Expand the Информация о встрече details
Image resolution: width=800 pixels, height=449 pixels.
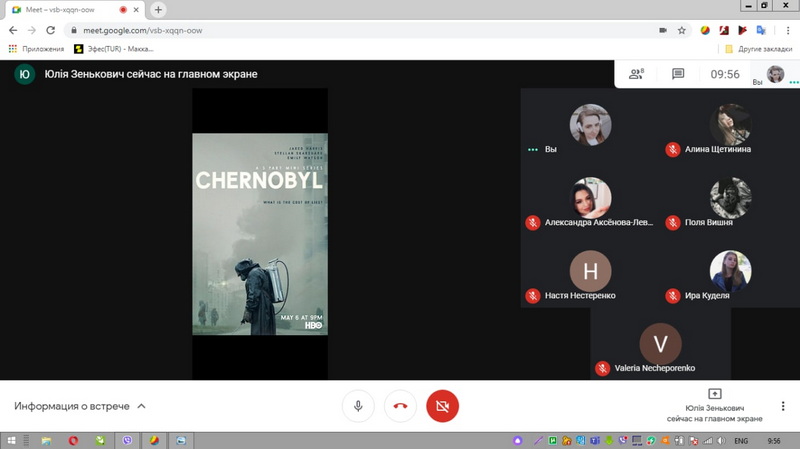click(x=80, y=406)
